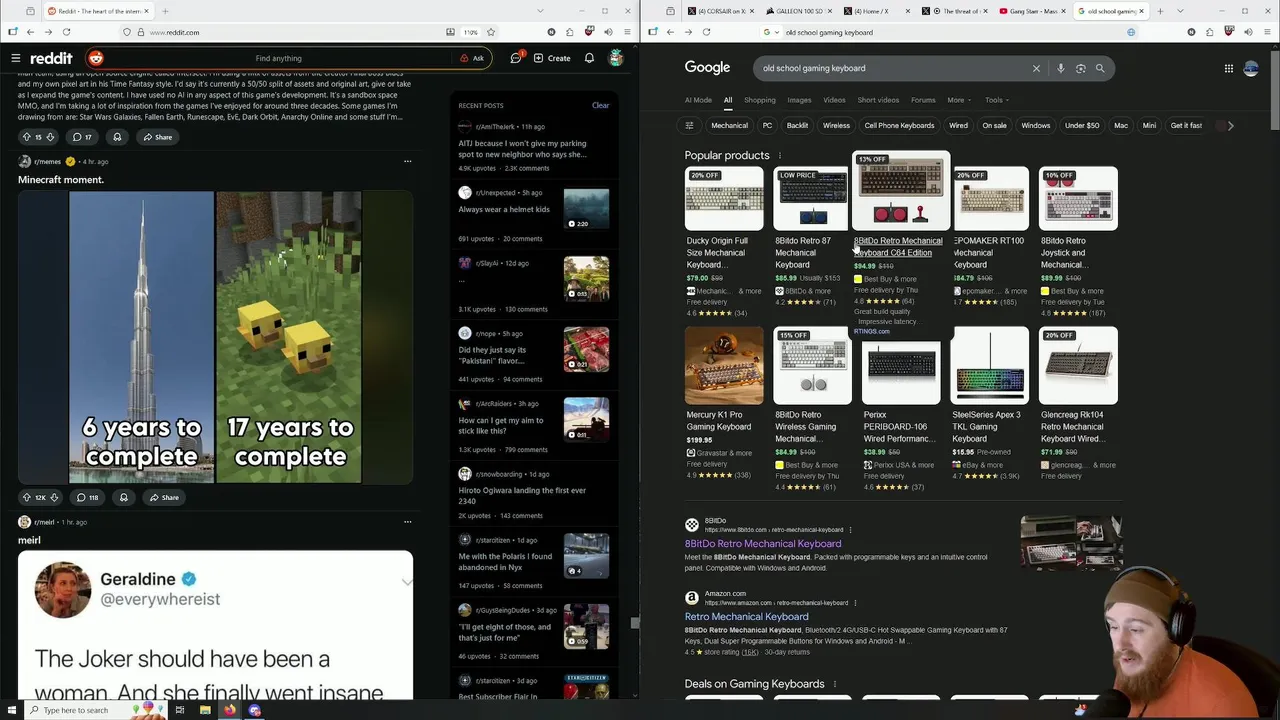Toggle the Backlit filter chip
This screenshot has width=1280, height=720.
click(797, 125)
